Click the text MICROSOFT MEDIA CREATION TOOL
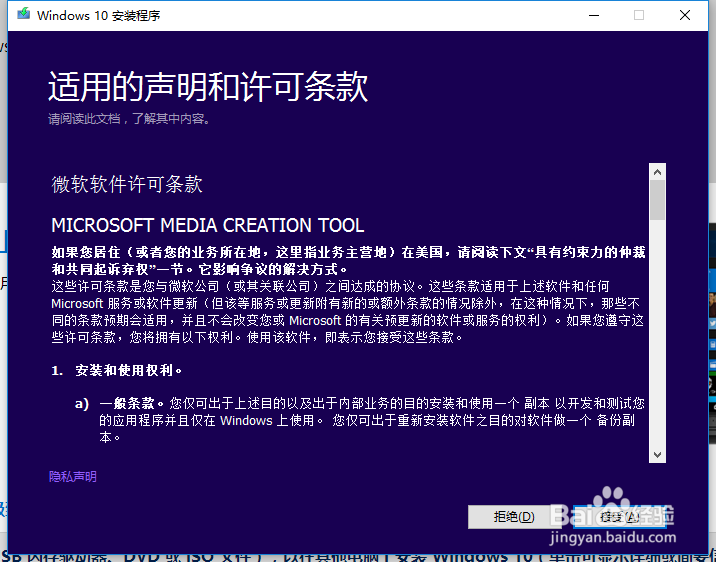The image size is (716, 562). coord(208,225)
